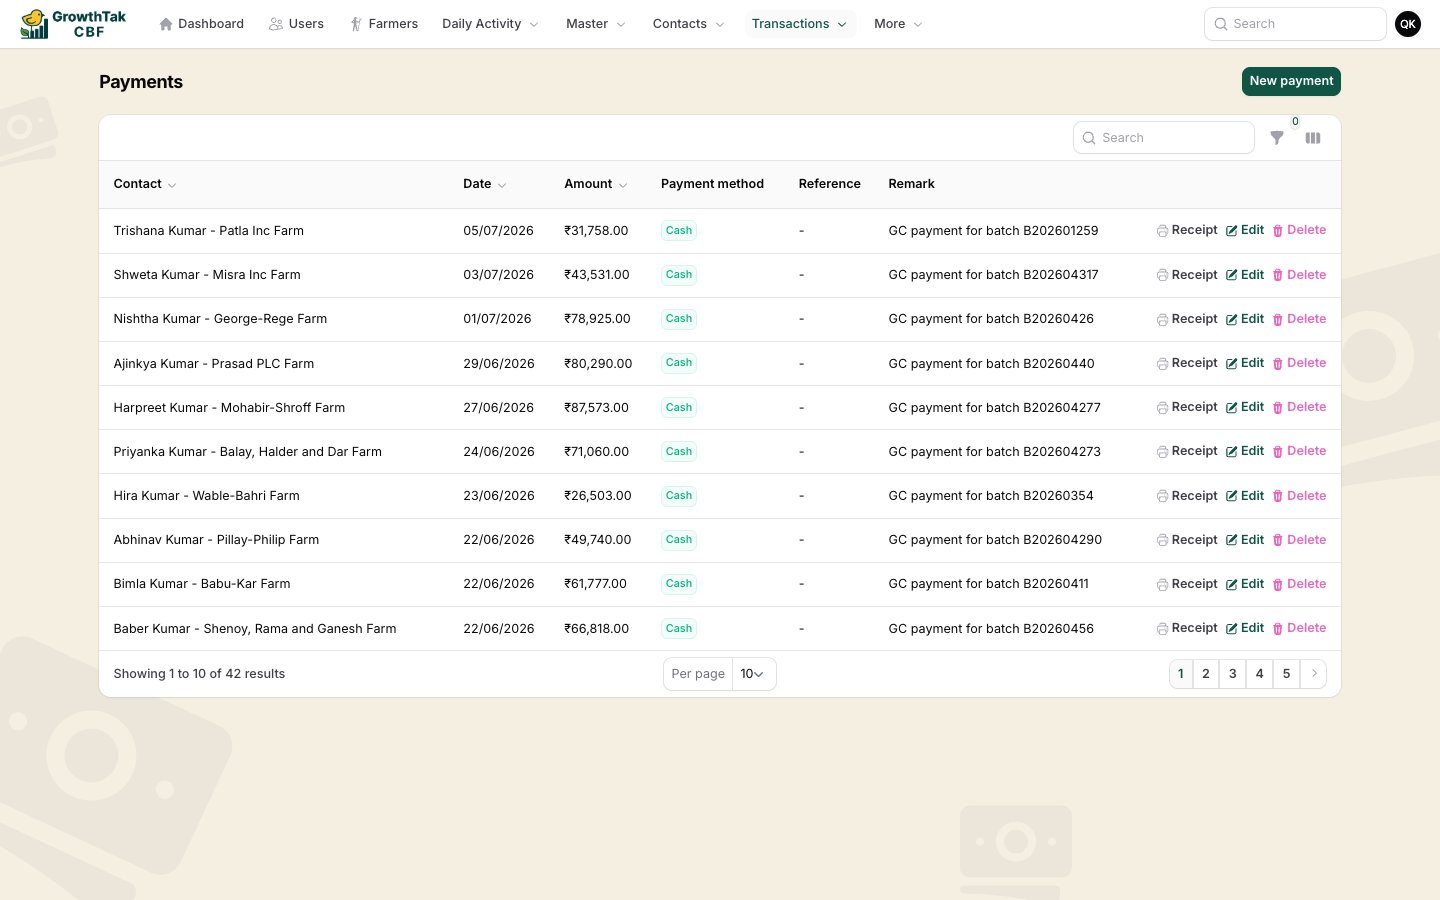Toggle table columns icon
Screen dimensions: 1440x900
pos(1313,138)
